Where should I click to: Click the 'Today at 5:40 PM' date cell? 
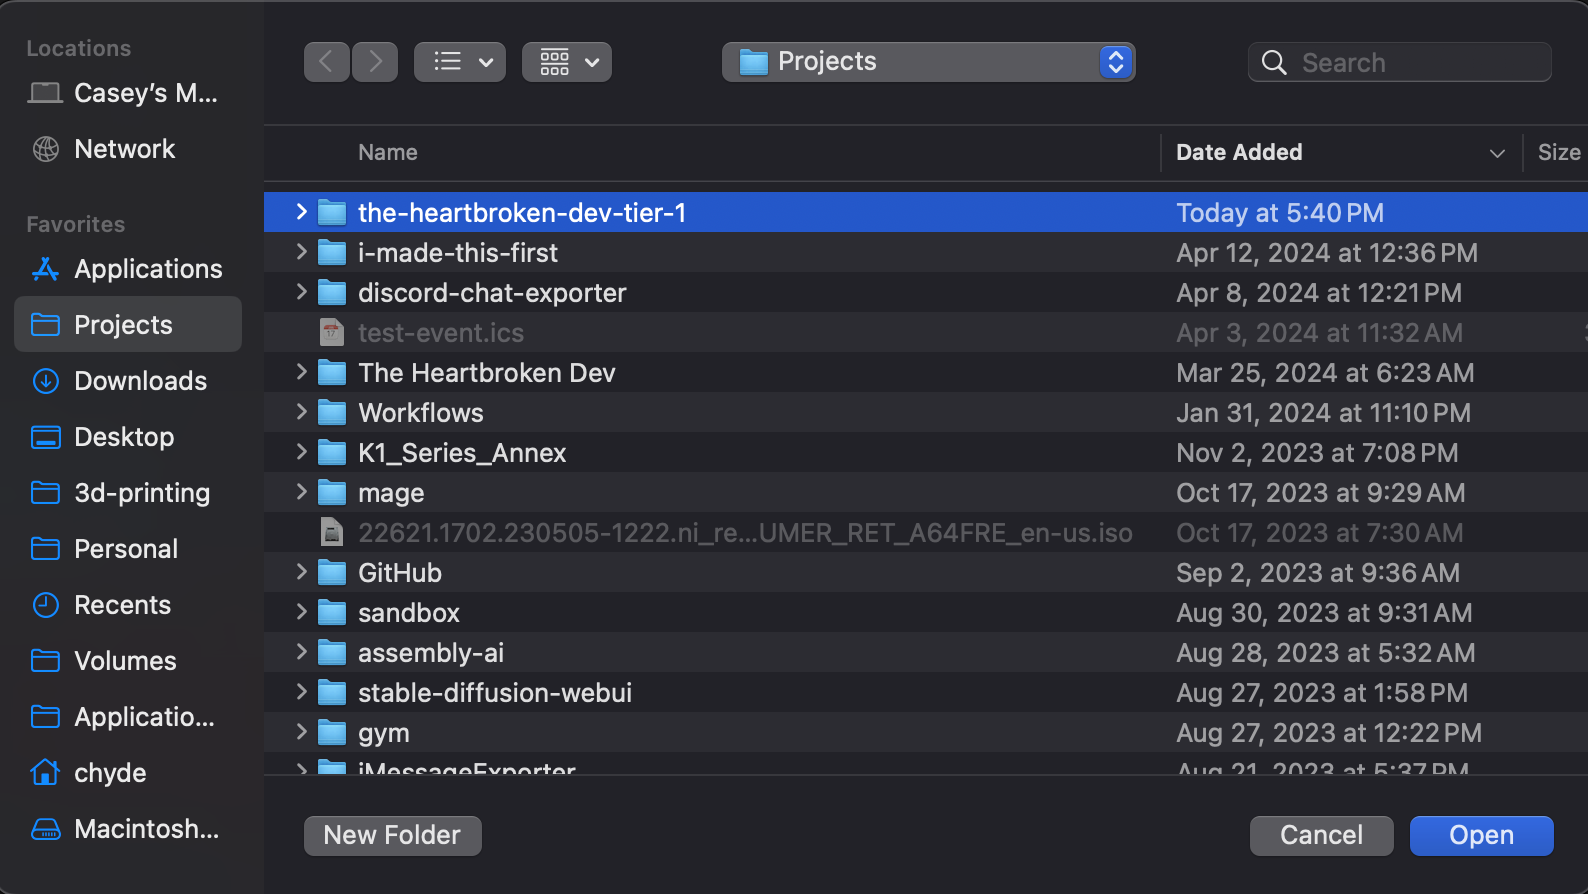point(1280,213)
